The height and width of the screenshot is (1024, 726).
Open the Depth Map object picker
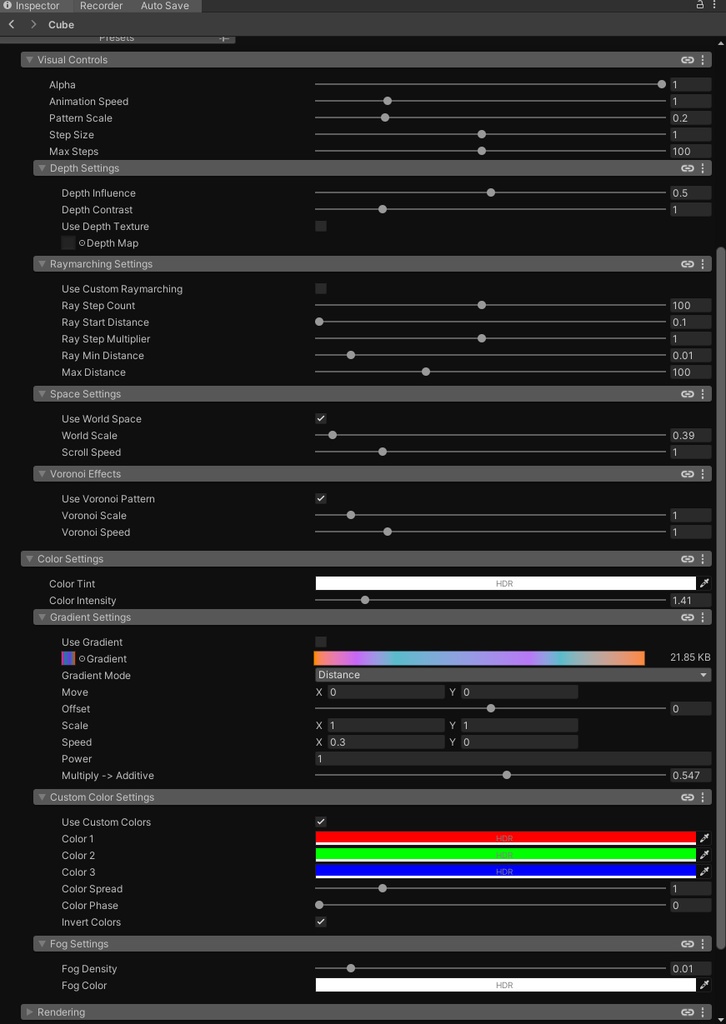82,243
